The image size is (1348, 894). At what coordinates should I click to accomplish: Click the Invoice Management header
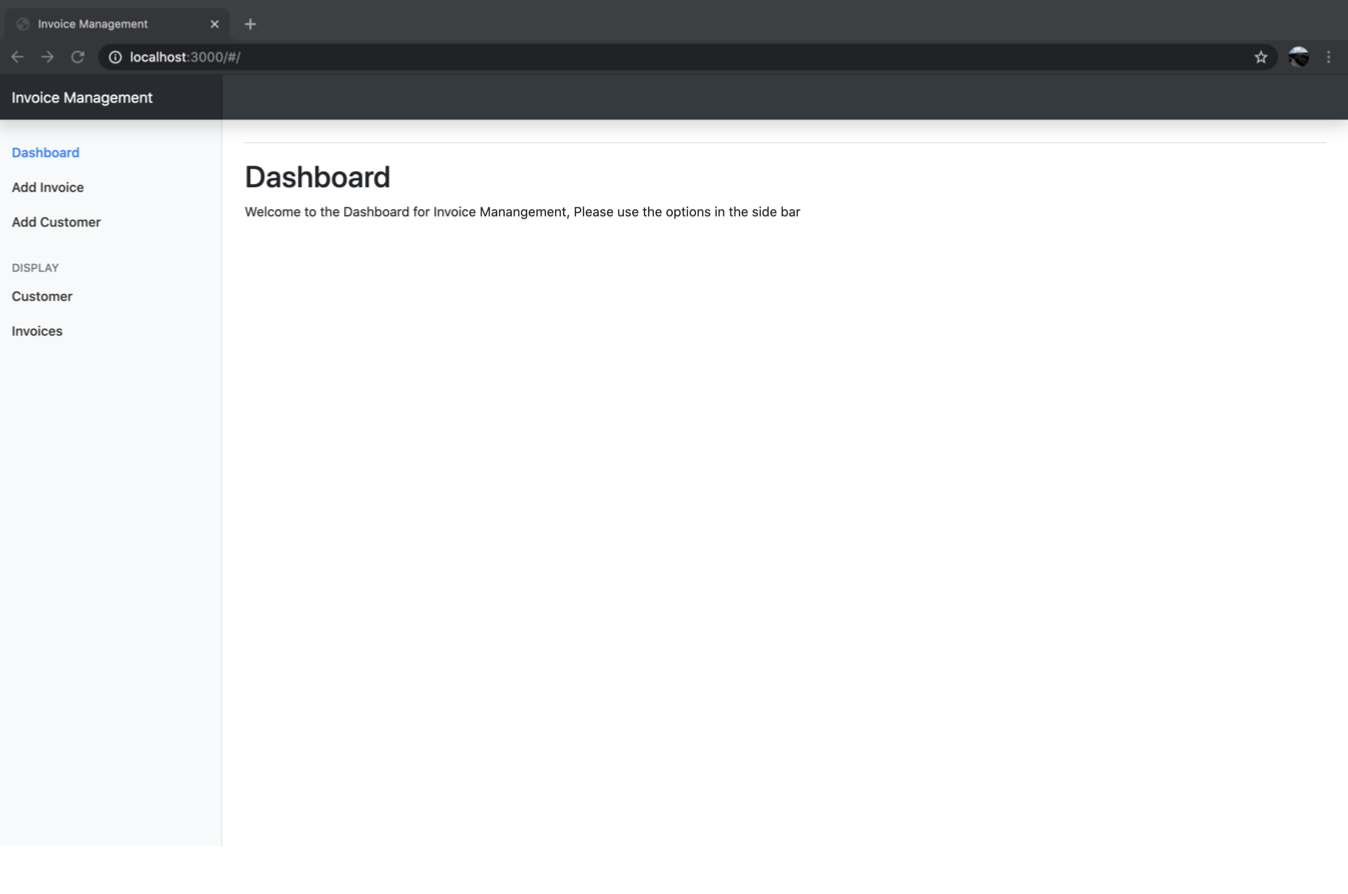[x=81, y=97]
